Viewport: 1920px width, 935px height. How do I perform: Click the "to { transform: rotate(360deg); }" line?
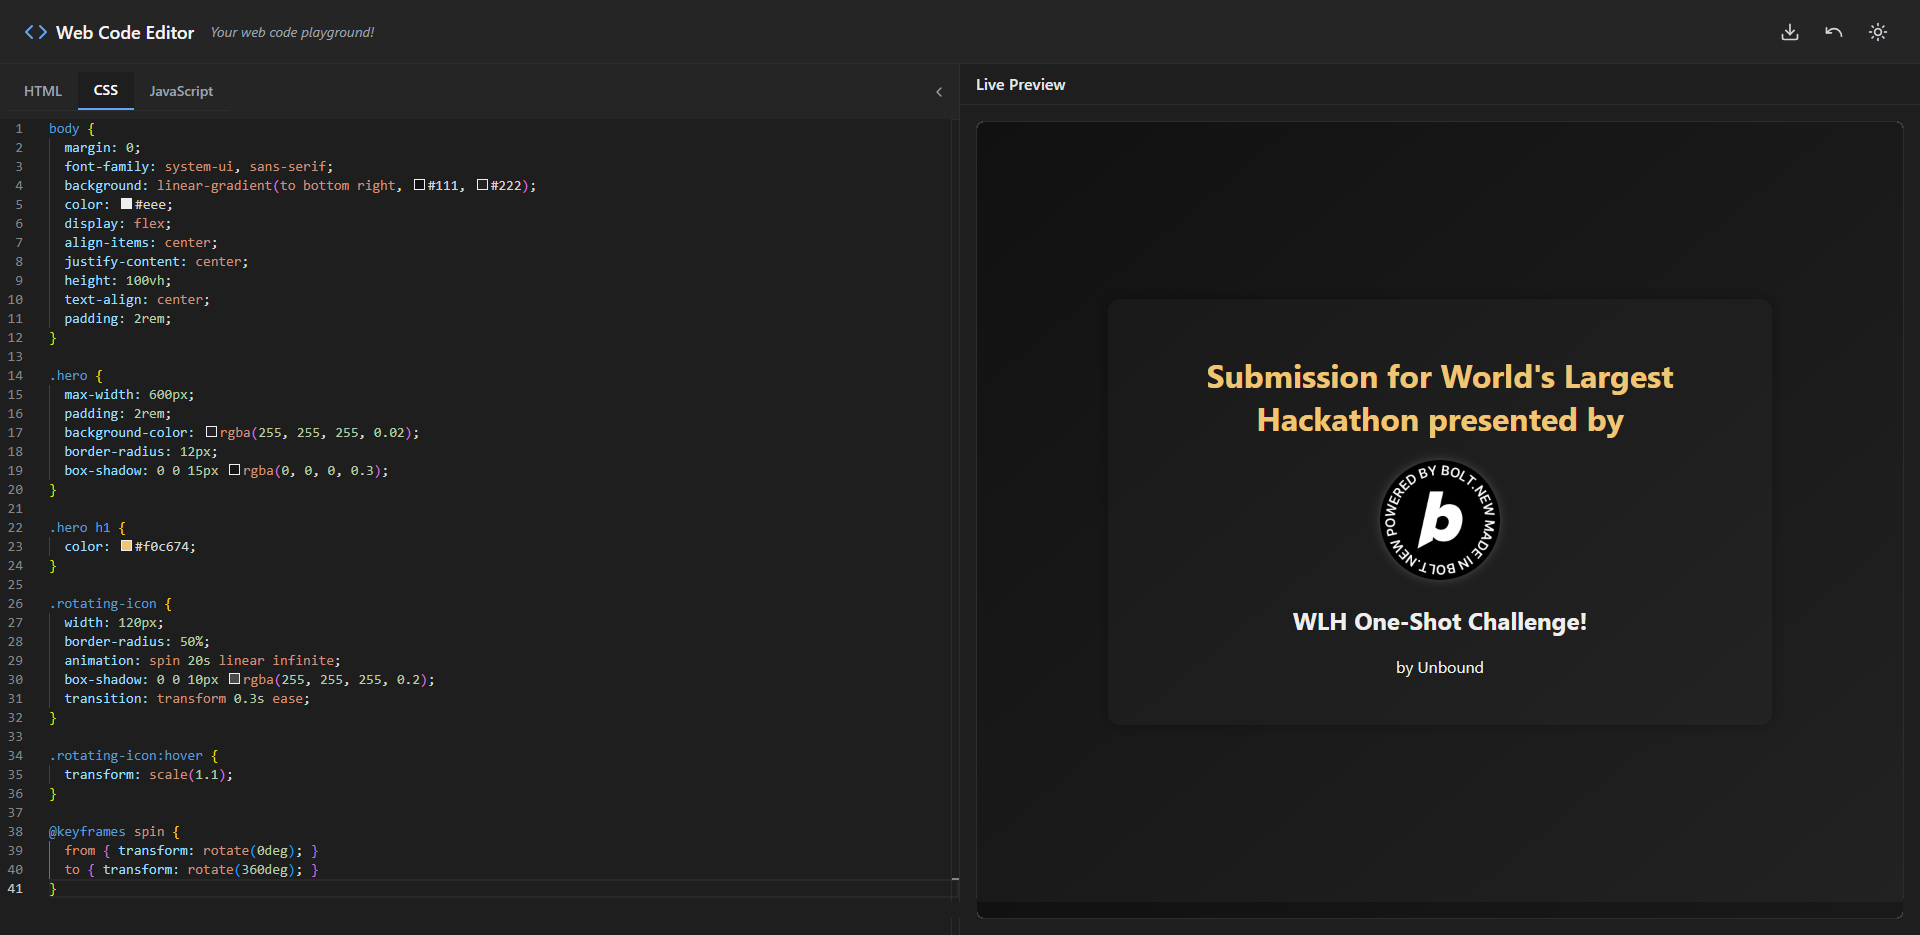click(192, 869)
